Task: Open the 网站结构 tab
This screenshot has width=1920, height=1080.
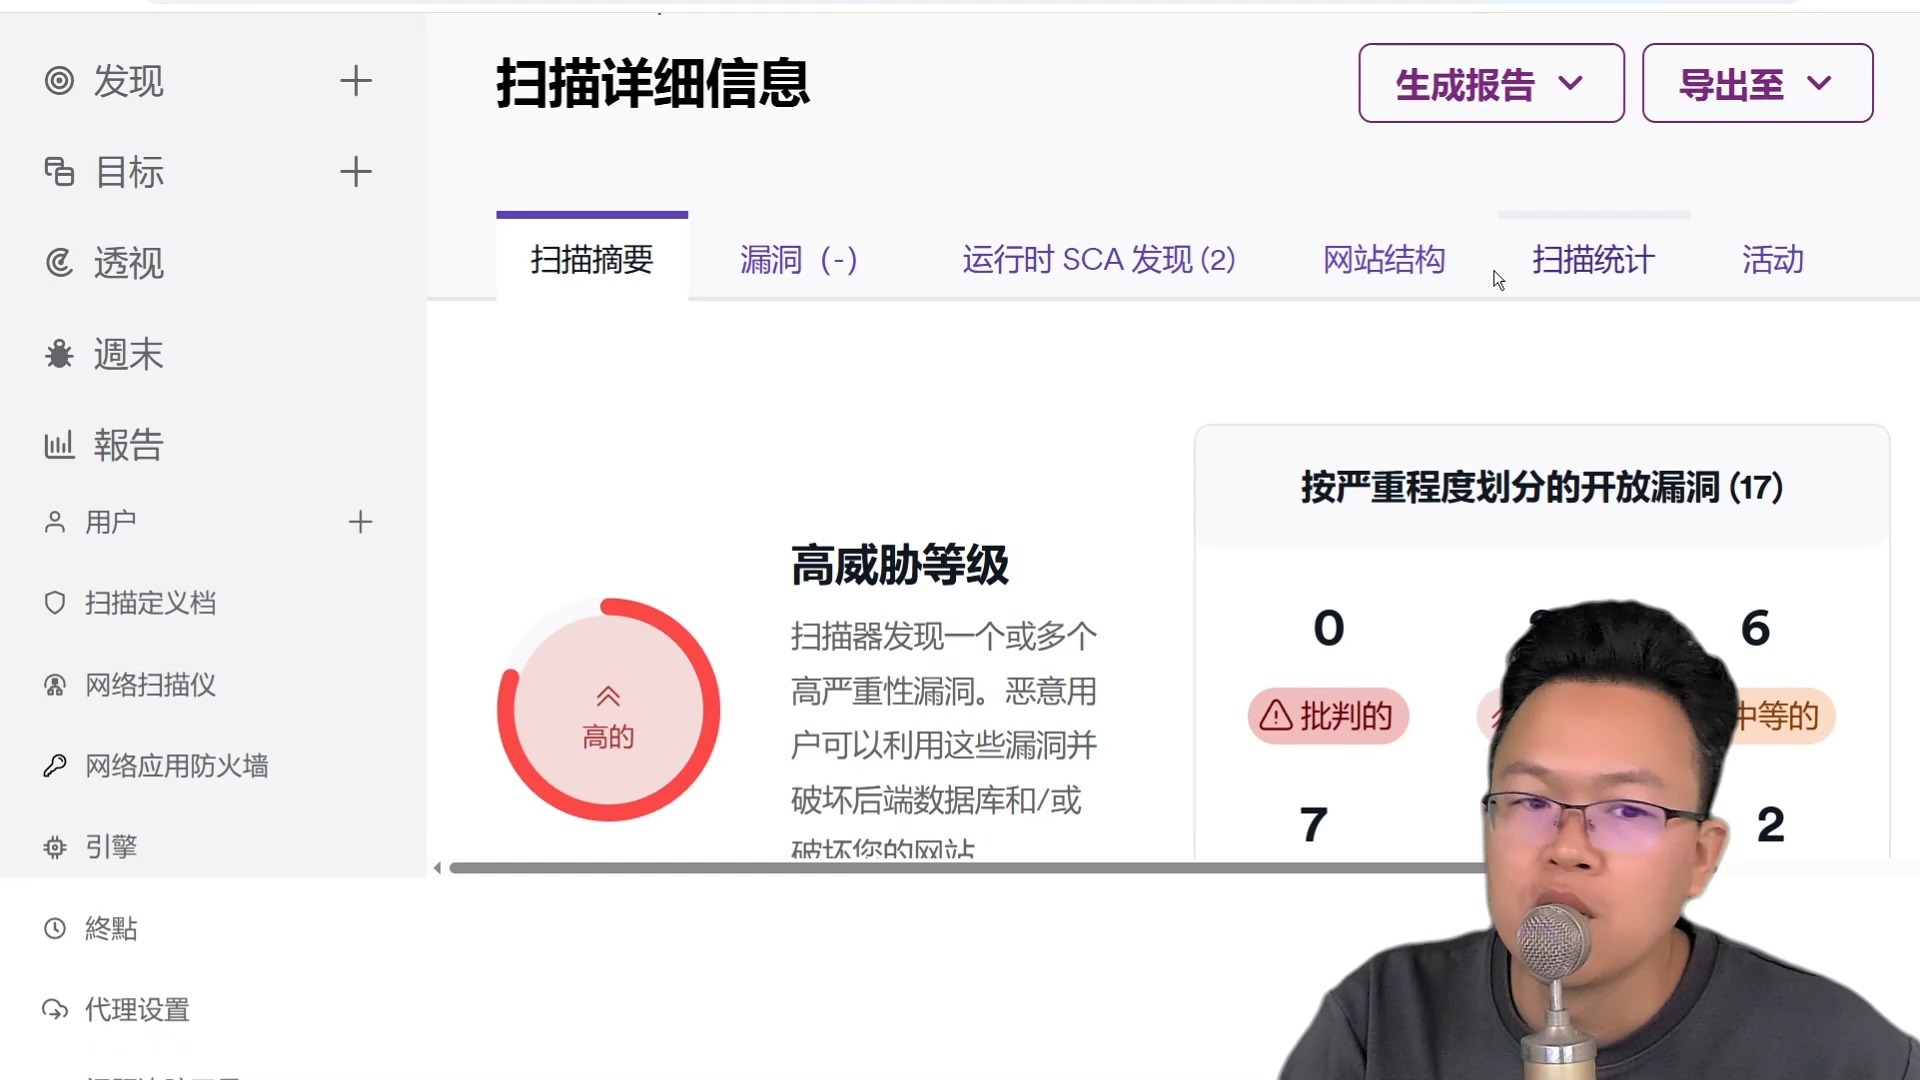Action: point(1384,260)
